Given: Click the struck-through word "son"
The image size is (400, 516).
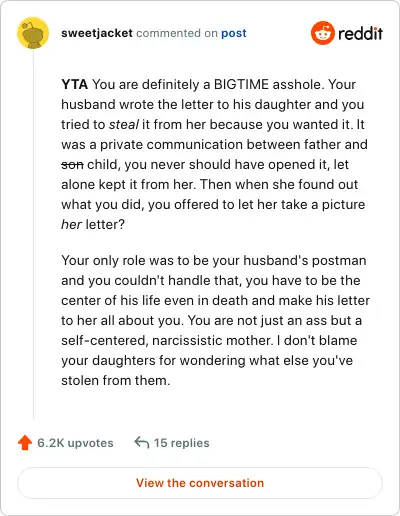Looking at the screenshot, I should 72,164.
